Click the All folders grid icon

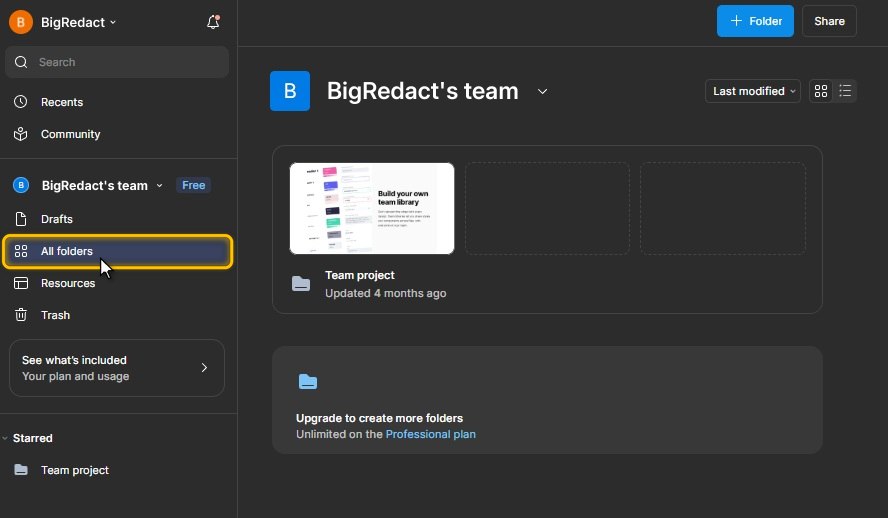point(21,251)
